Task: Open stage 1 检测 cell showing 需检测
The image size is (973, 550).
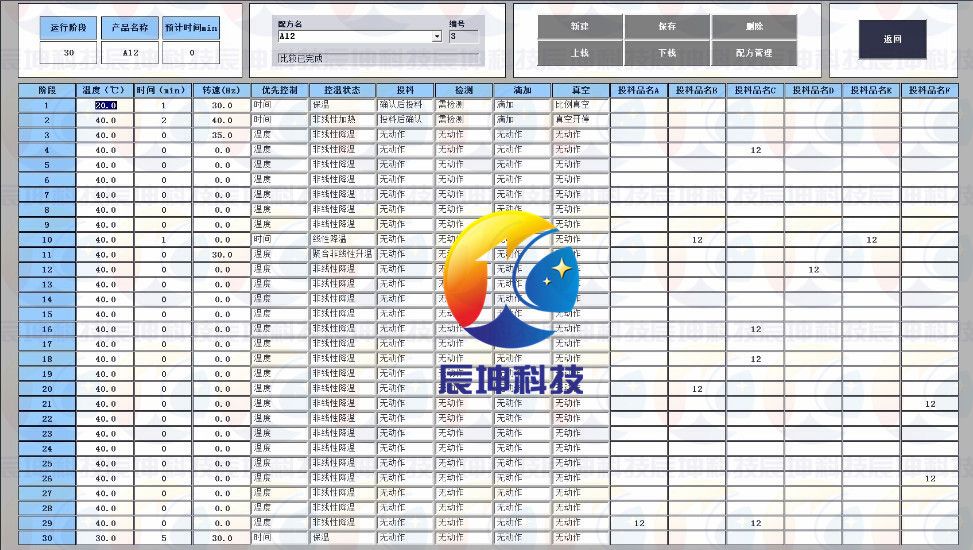Action: click(x=464, y=105)
